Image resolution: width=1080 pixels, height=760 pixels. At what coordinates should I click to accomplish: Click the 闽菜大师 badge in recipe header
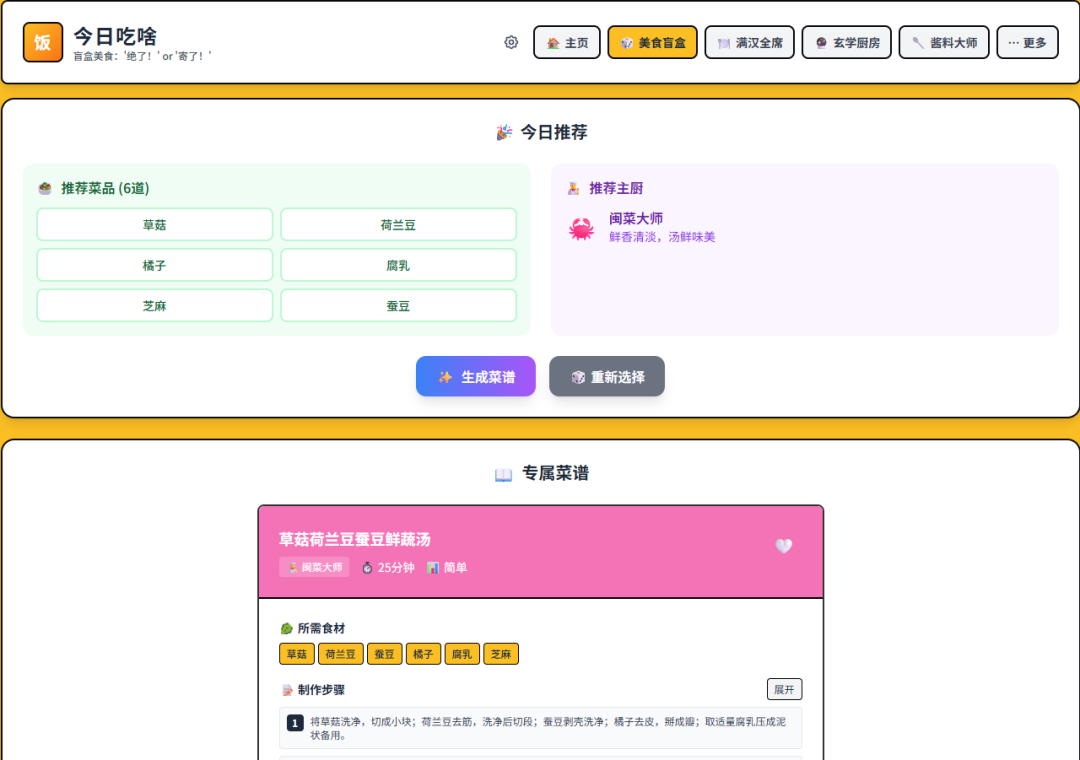[314, 567]
